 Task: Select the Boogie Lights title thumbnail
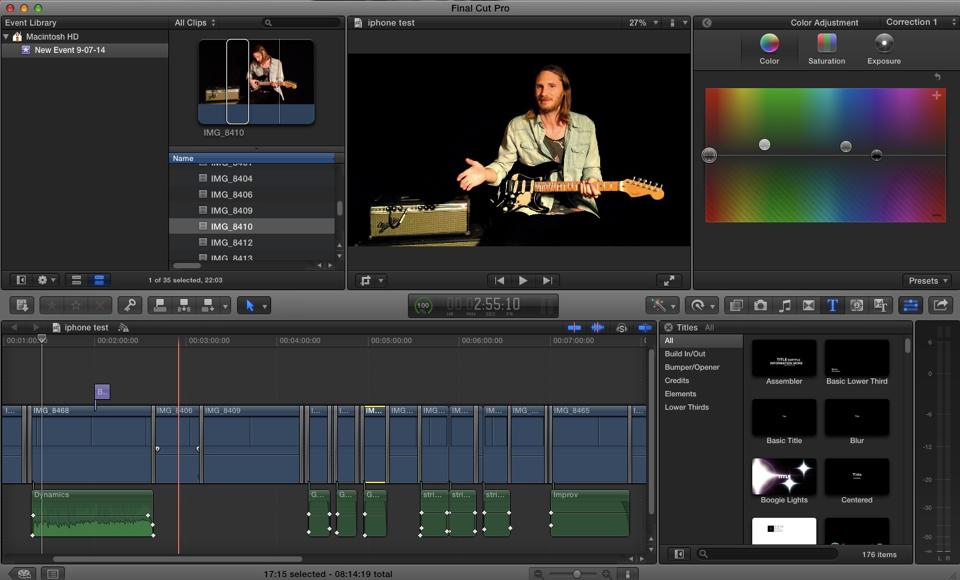tap(784, 476)
